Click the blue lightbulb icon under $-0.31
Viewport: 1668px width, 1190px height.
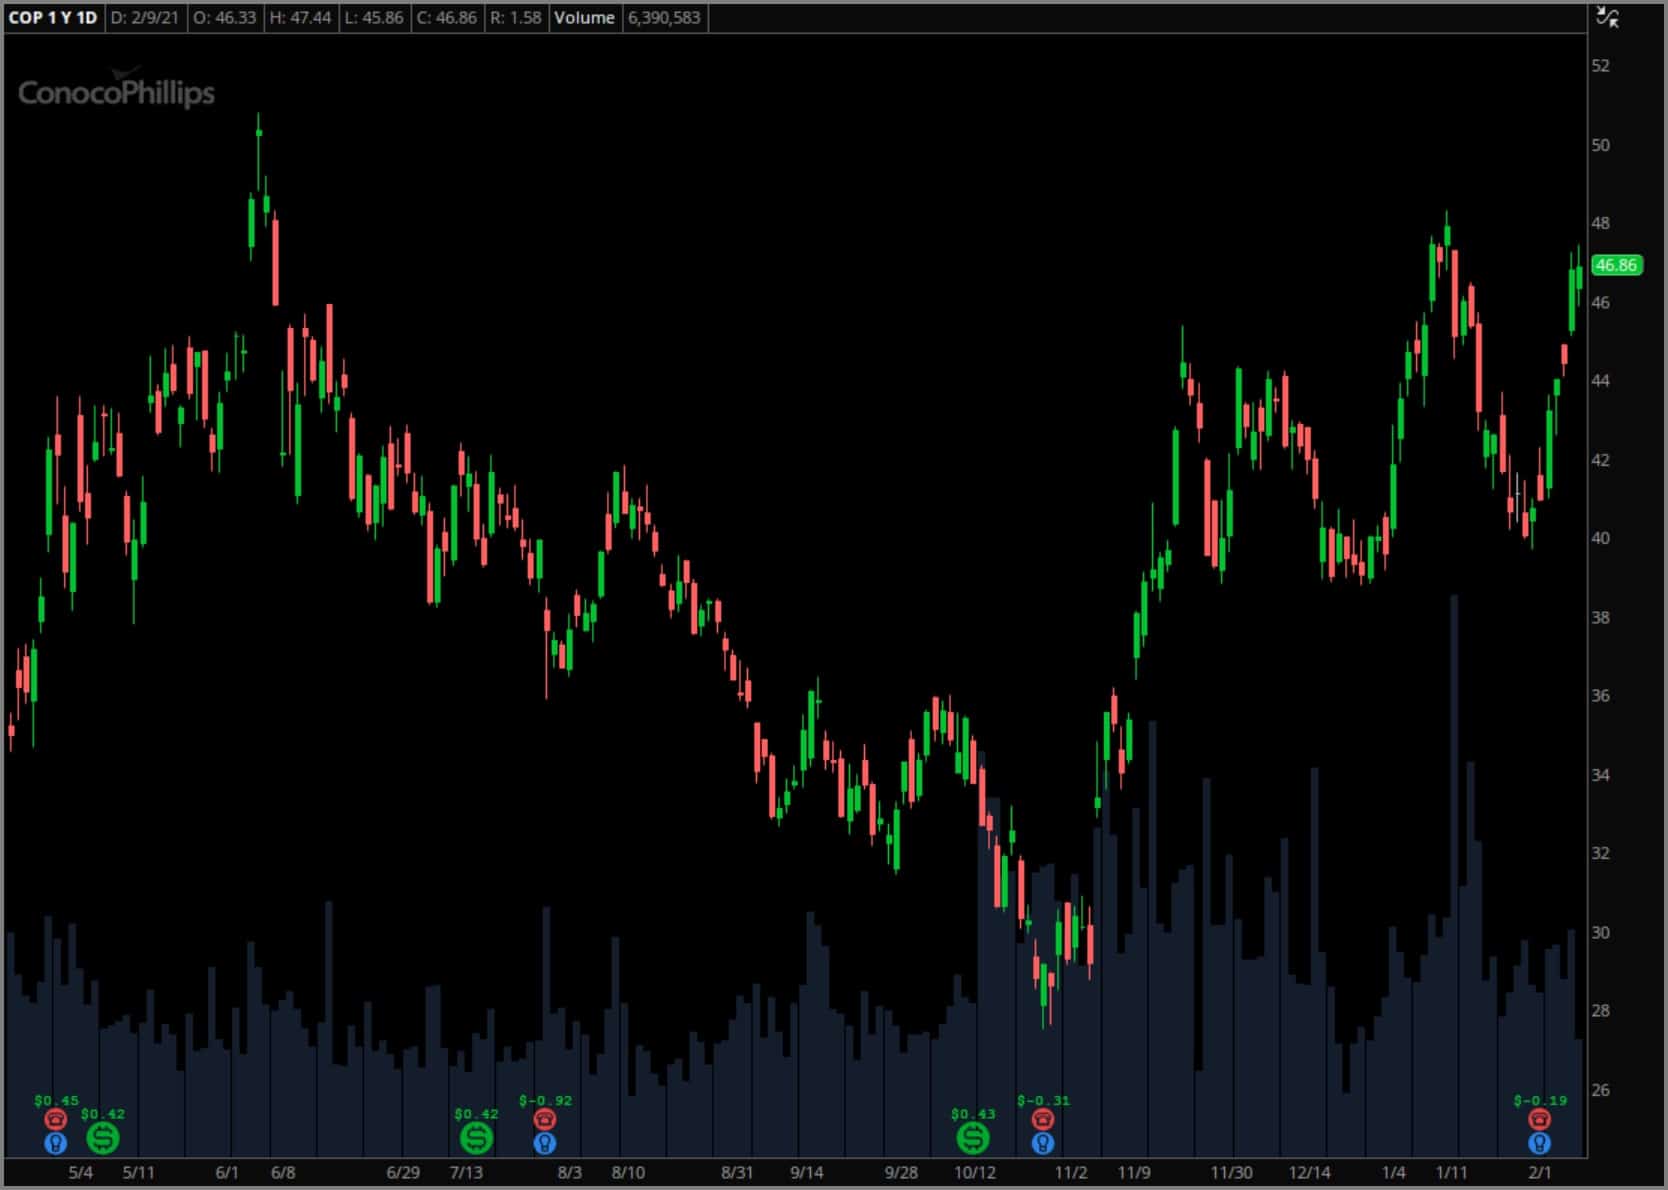[1042, 1142]
